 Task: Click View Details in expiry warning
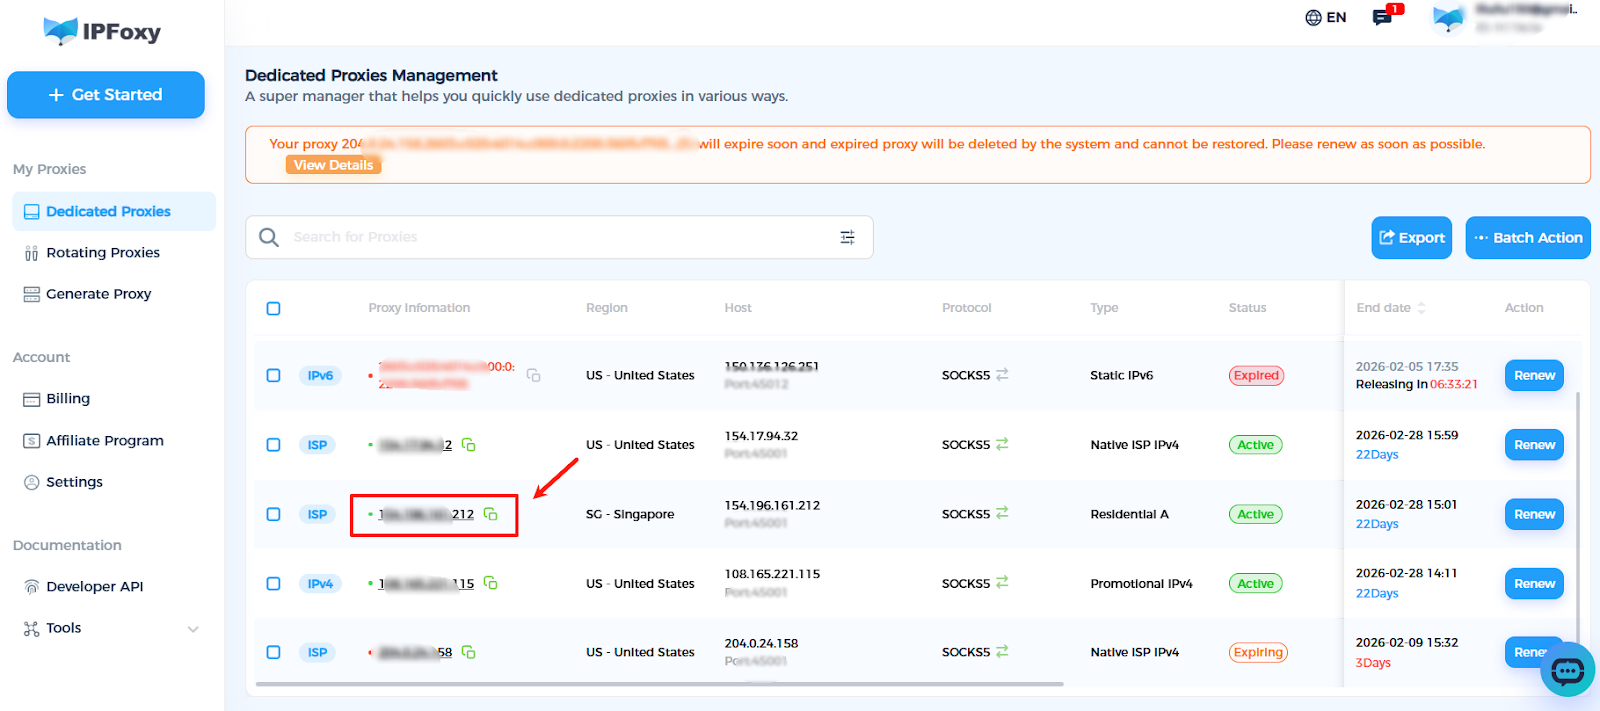point(333,165)
